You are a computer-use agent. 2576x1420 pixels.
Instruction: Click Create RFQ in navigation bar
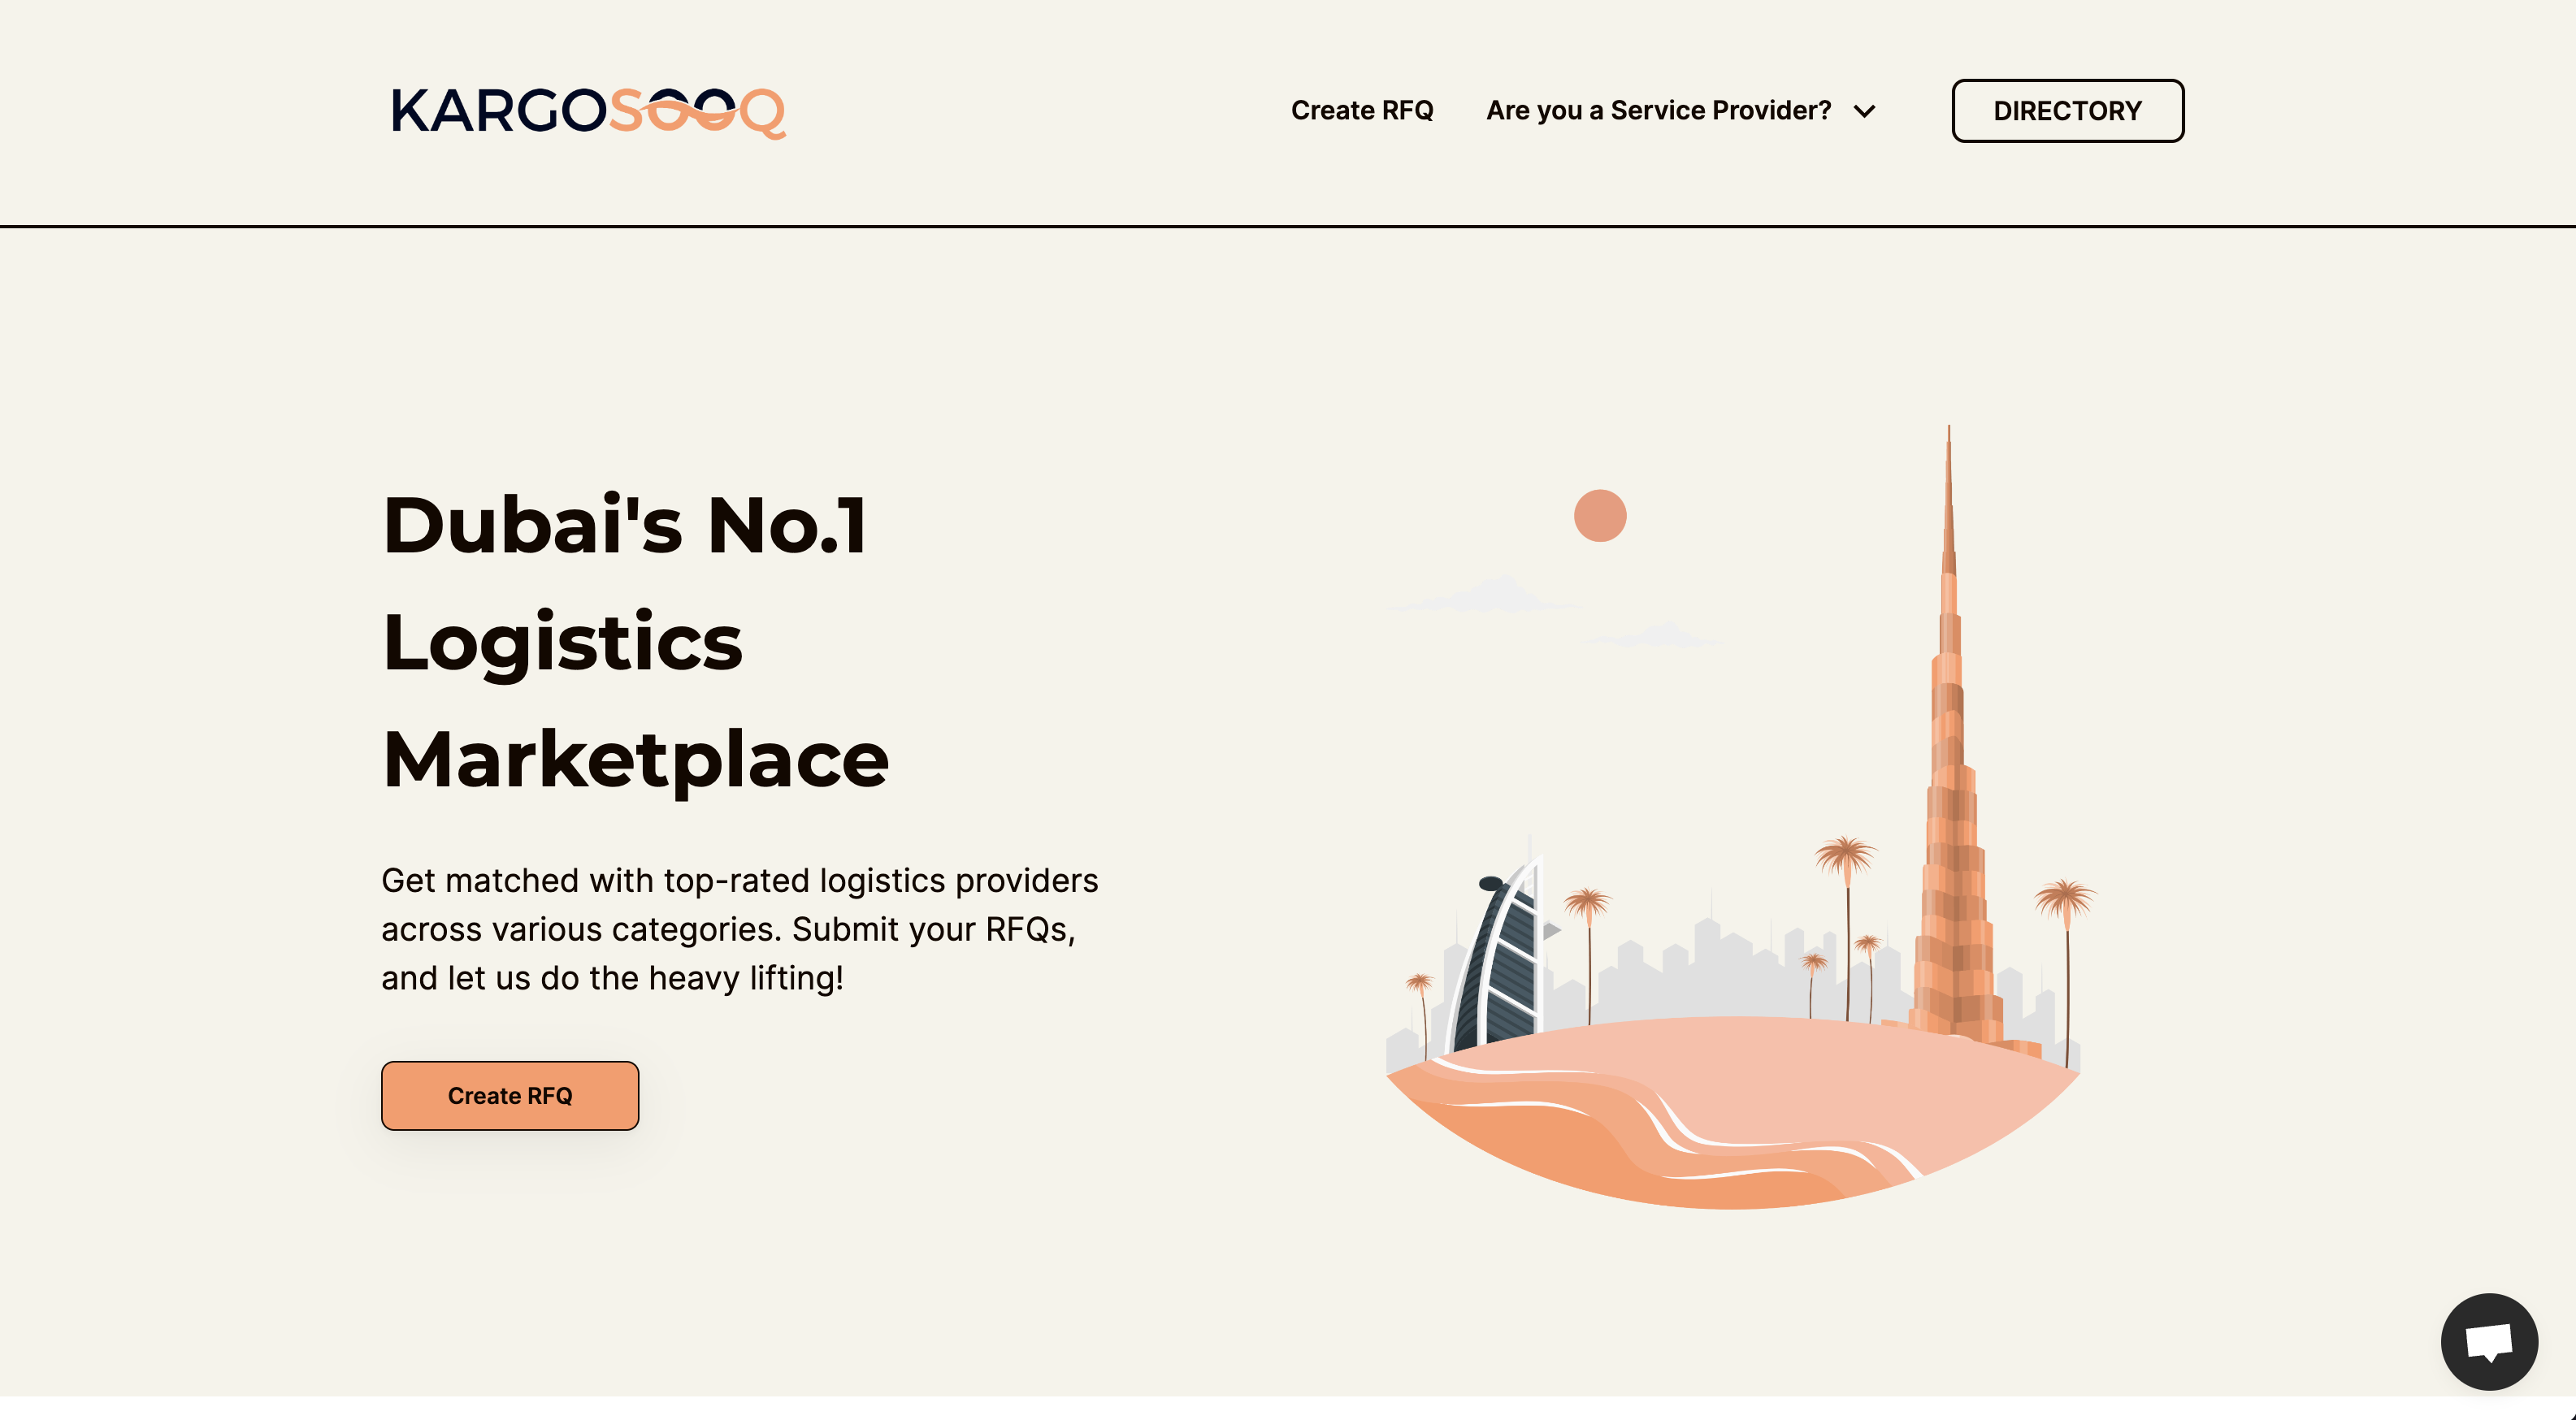tap(1361, 110)
